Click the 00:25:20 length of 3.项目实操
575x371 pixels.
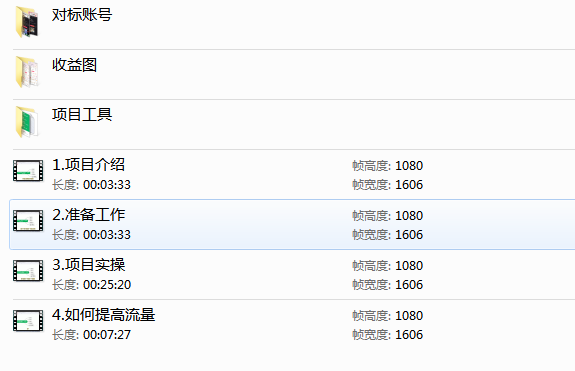107,284
